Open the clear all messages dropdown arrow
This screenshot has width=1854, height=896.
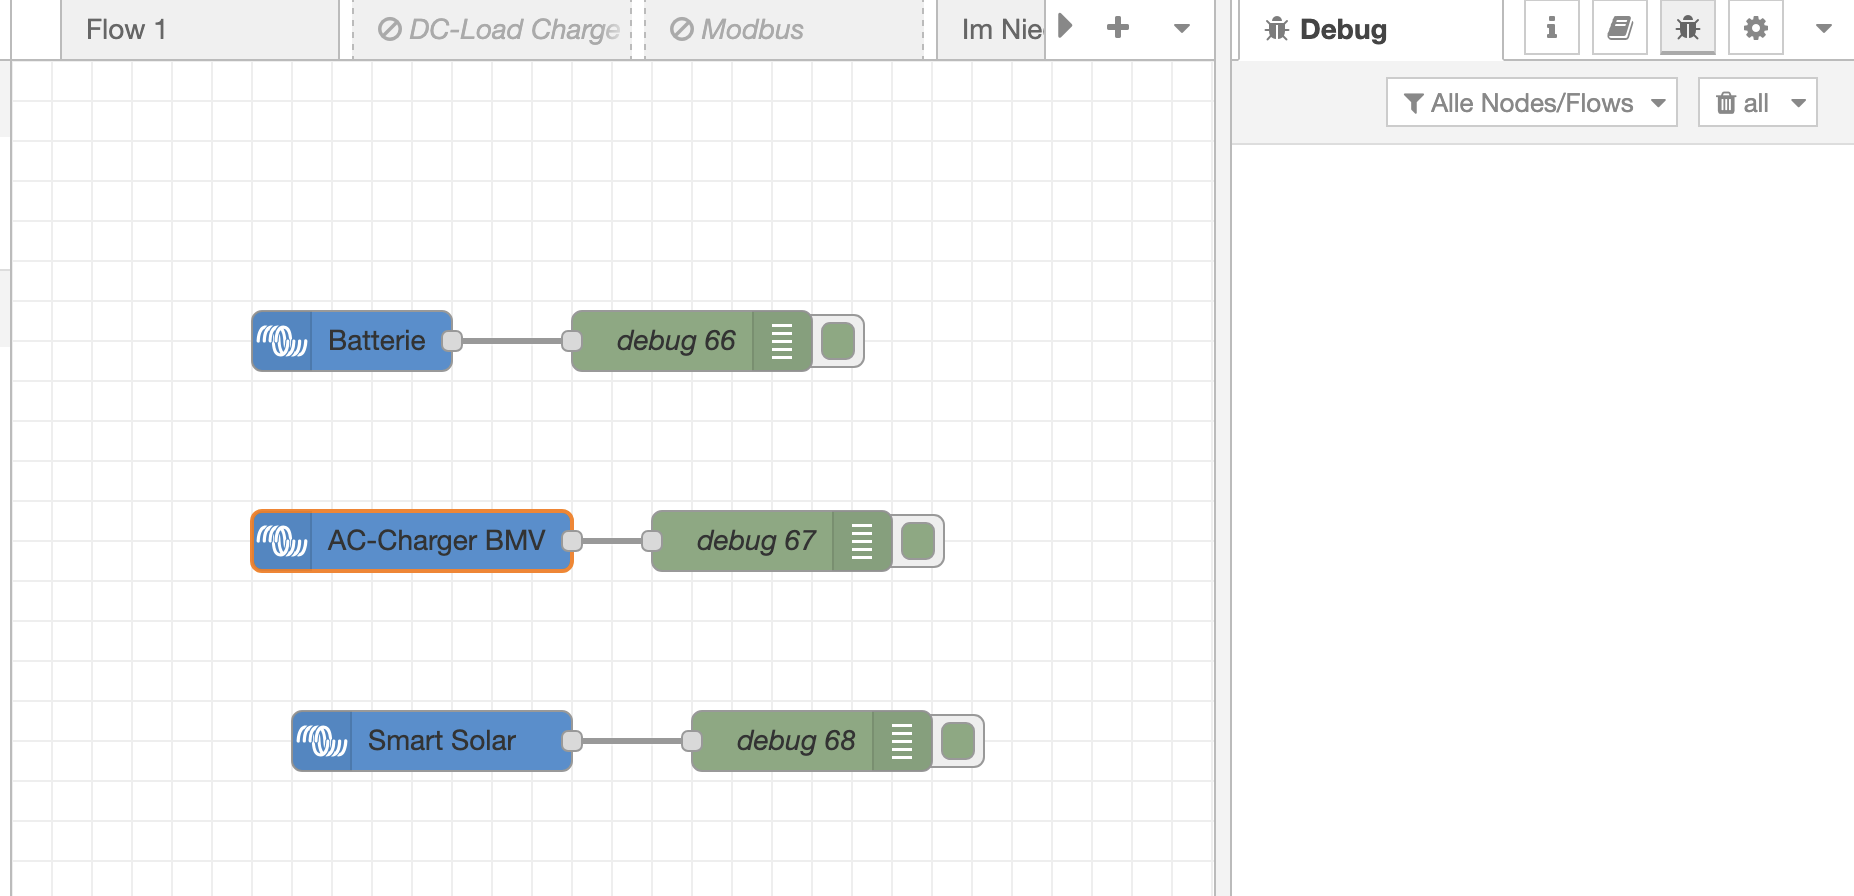tap(1798, 103)
